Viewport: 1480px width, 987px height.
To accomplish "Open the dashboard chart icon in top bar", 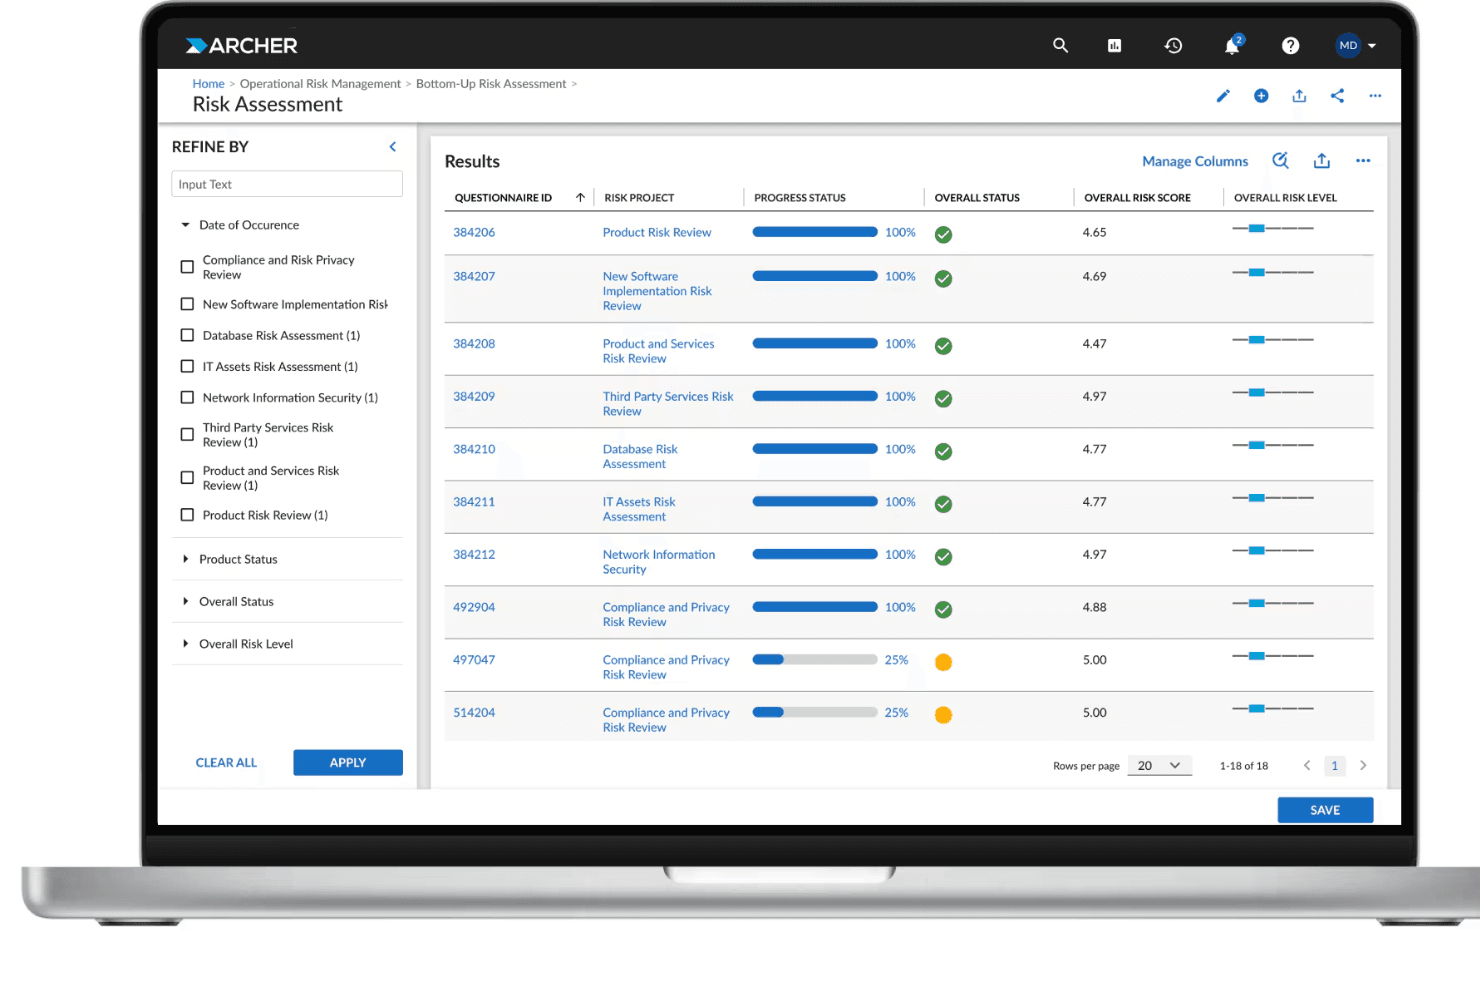I will [1114, 45].
